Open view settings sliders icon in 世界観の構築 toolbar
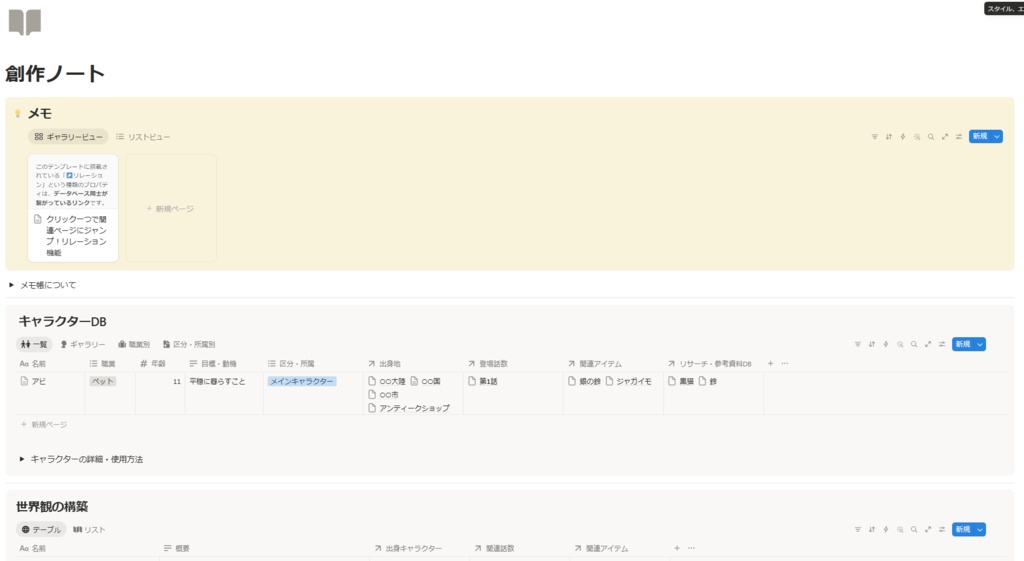 click(x=942, y=530)
